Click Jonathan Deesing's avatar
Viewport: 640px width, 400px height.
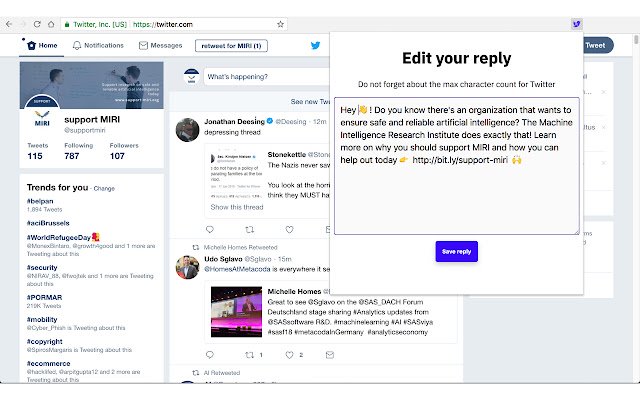click(x=187, y=130)
